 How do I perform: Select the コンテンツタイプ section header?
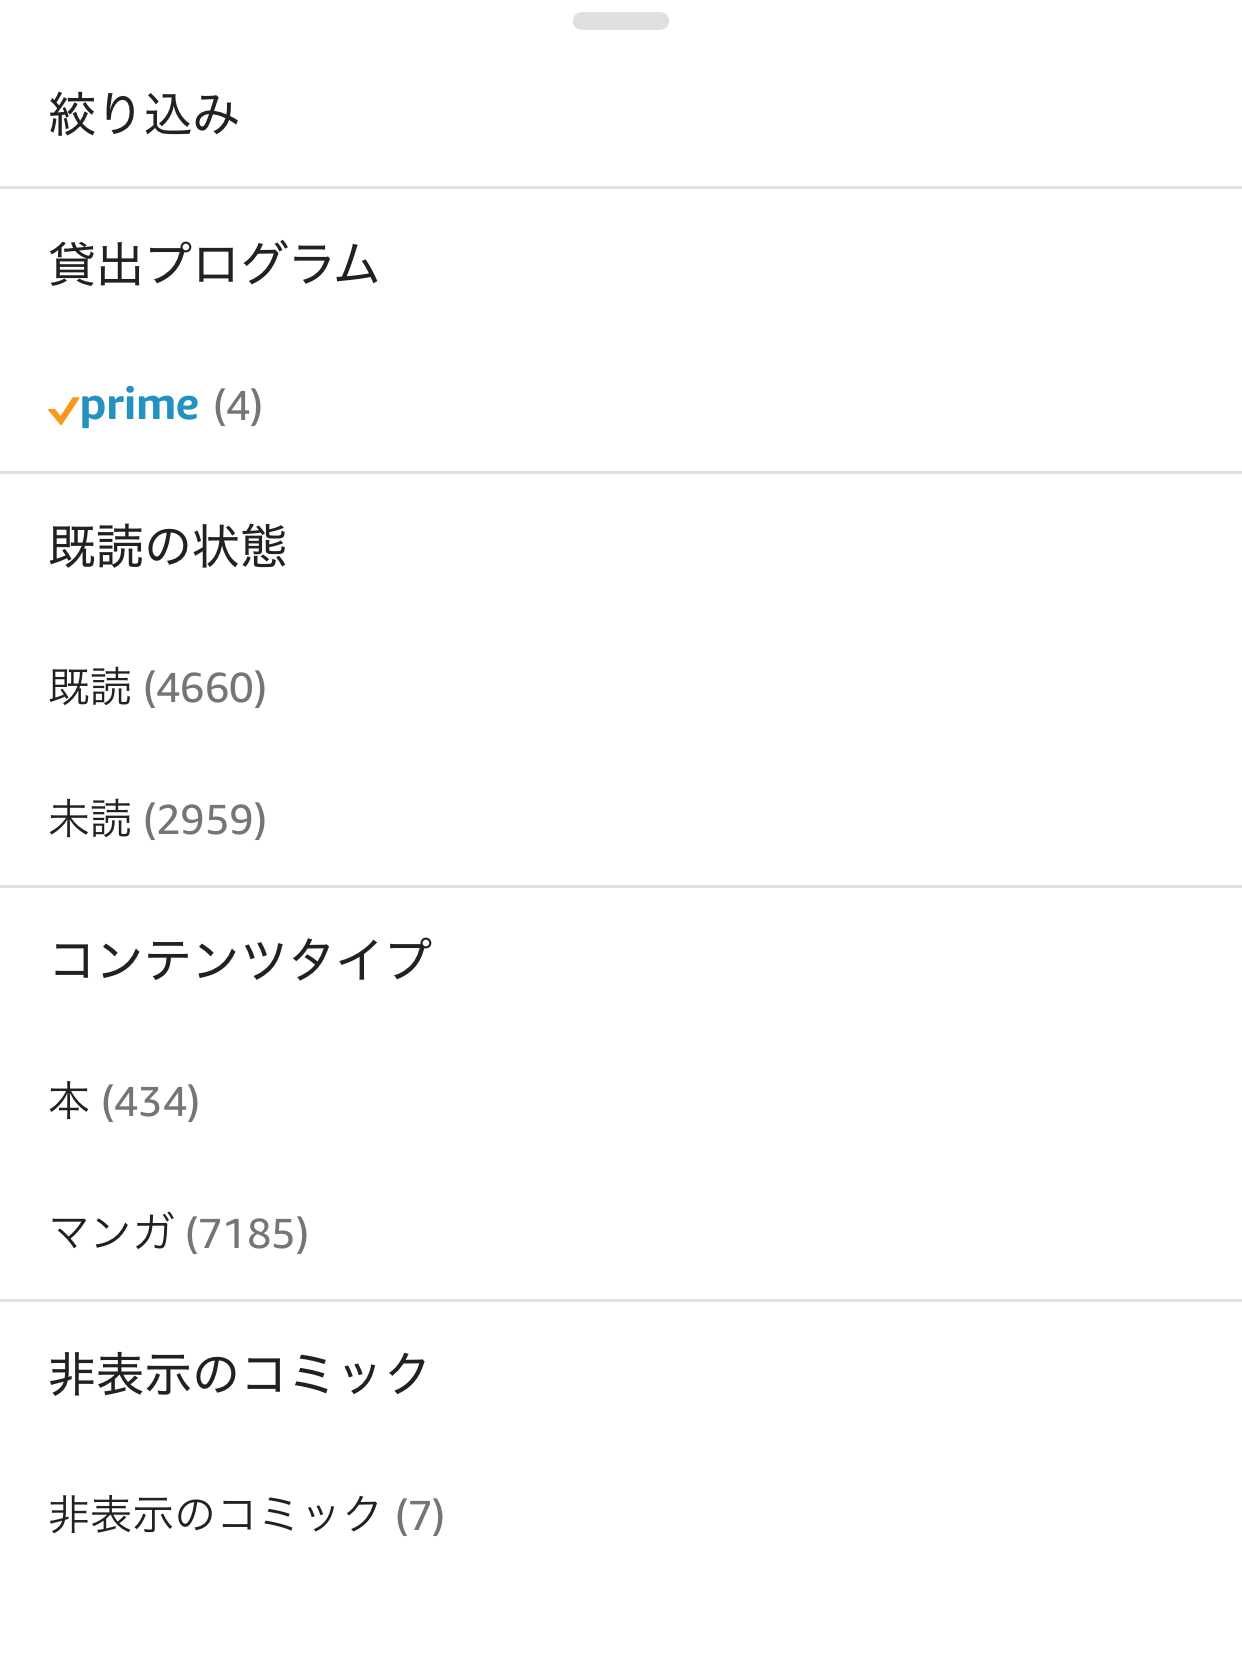[x=240, y=959]
